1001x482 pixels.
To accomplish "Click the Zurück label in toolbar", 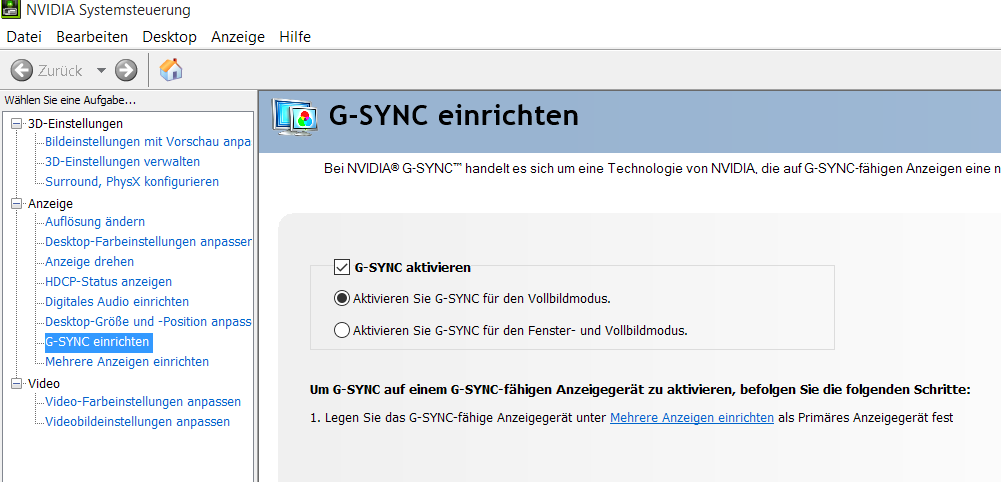I will point(60,71).
